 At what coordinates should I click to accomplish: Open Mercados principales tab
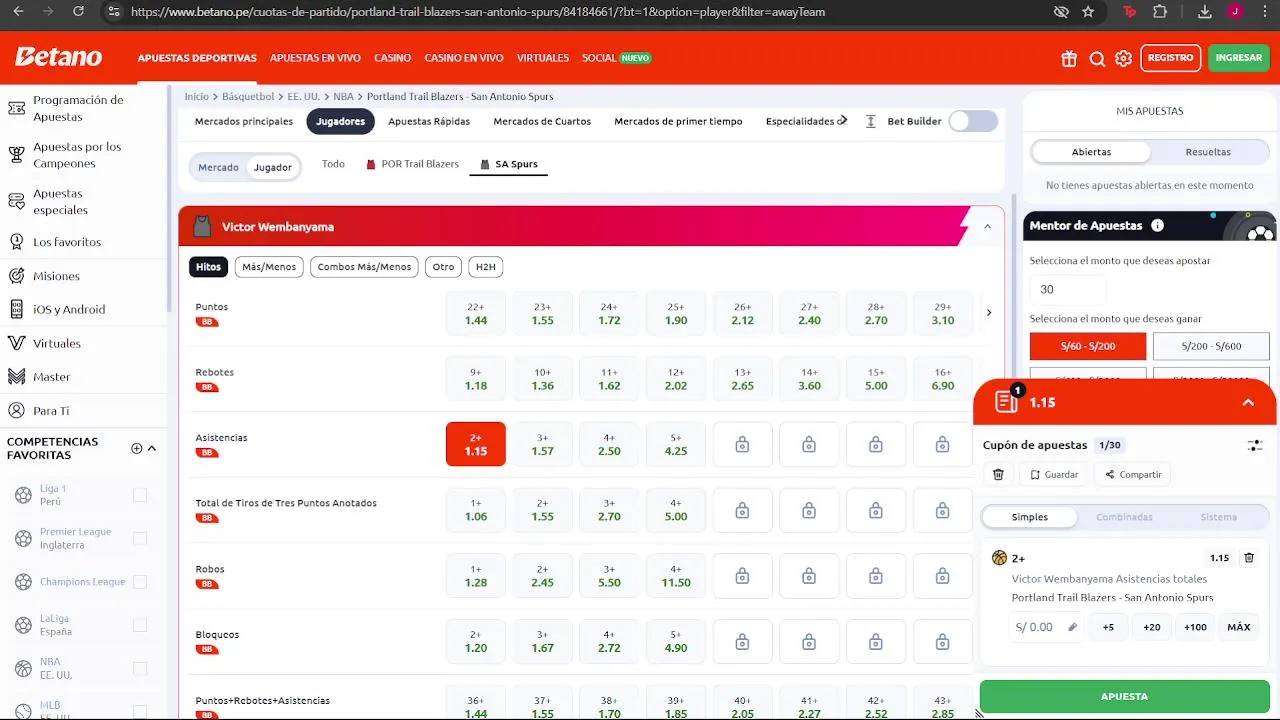pos(244,121)
